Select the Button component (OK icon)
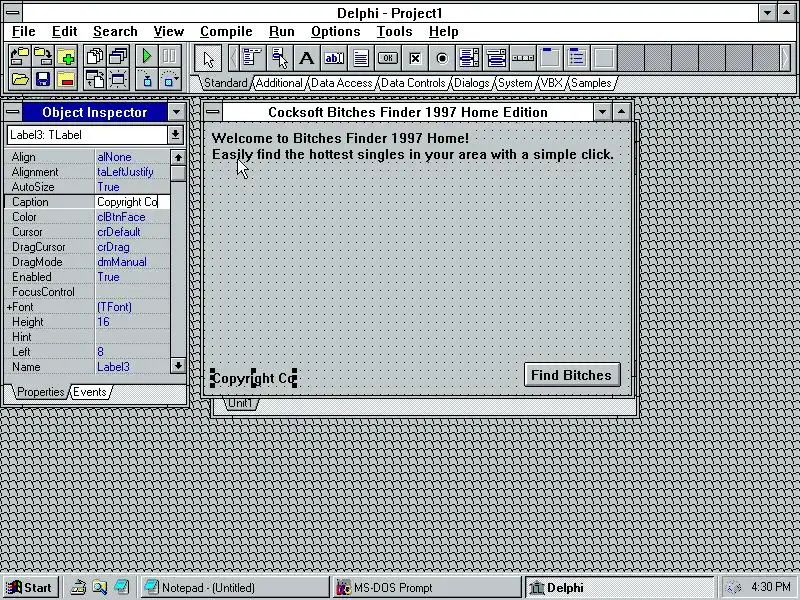Screen dimensions: 800x600 point(388,58)
